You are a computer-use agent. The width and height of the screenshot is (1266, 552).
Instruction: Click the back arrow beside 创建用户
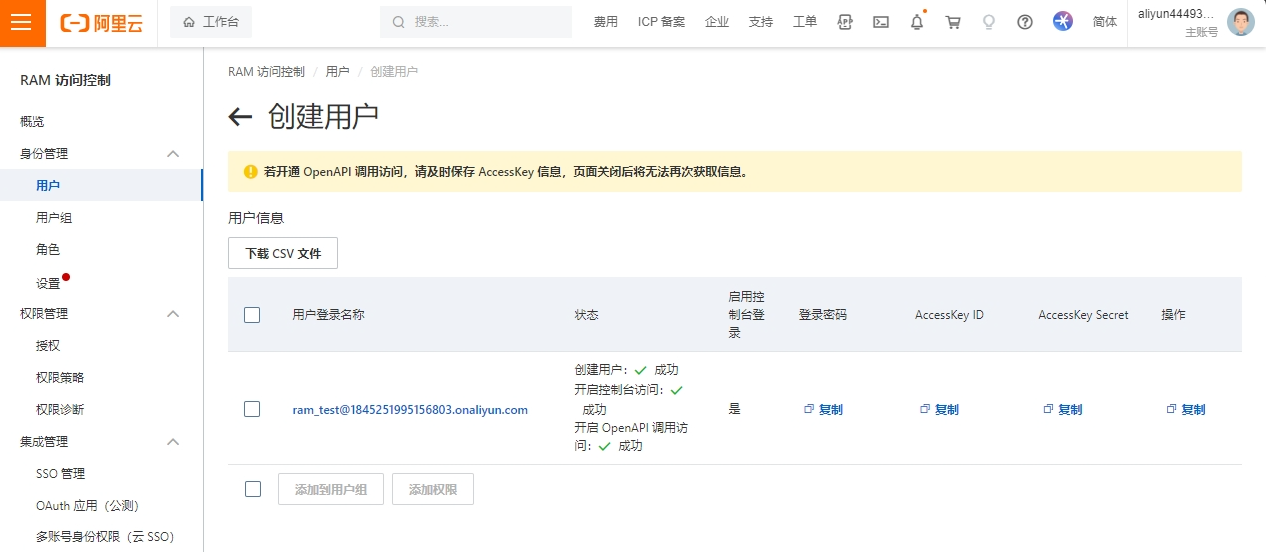tap(240, 117)
